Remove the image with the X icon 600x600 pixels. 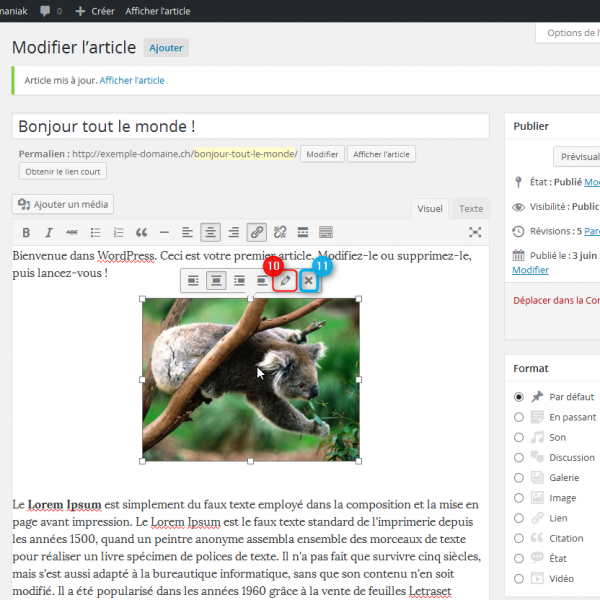[309, 281]
